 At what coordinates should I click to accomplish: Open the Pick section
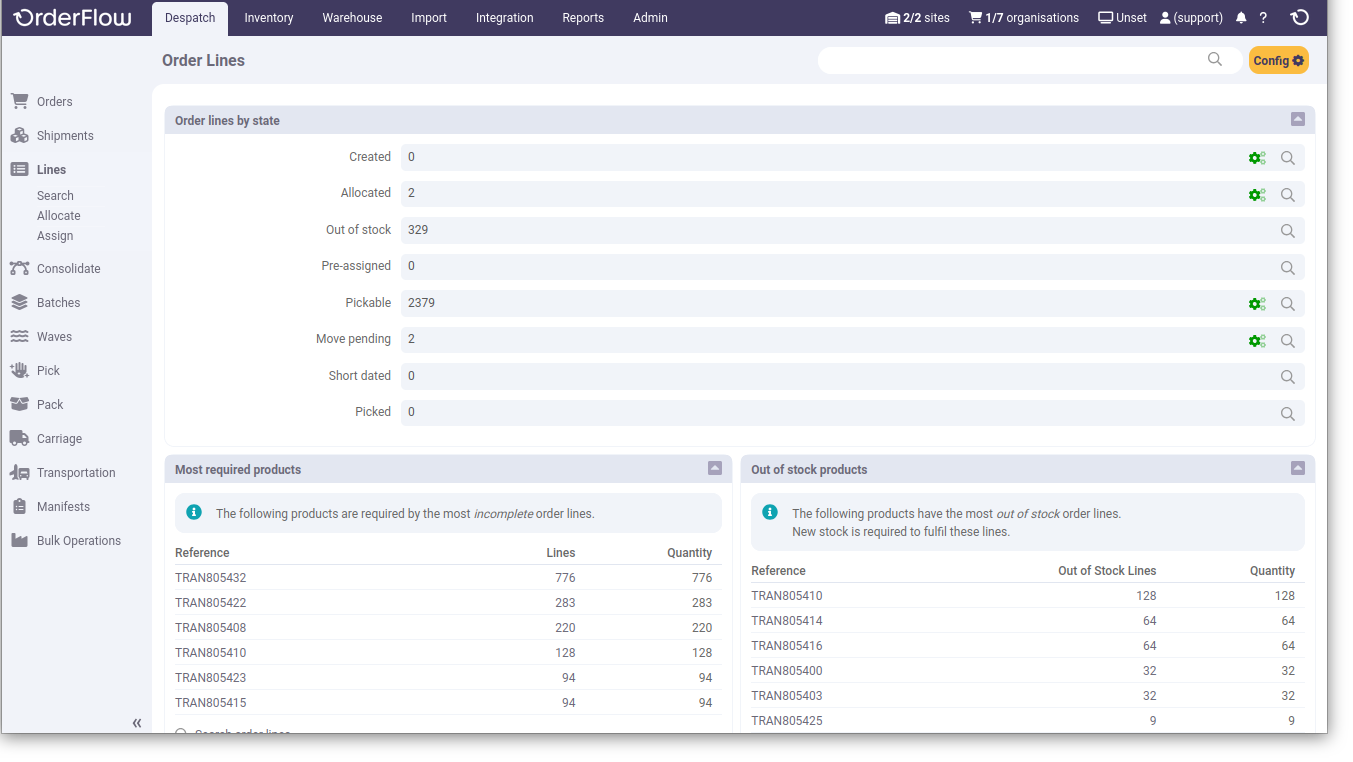[x=48, y=370]
